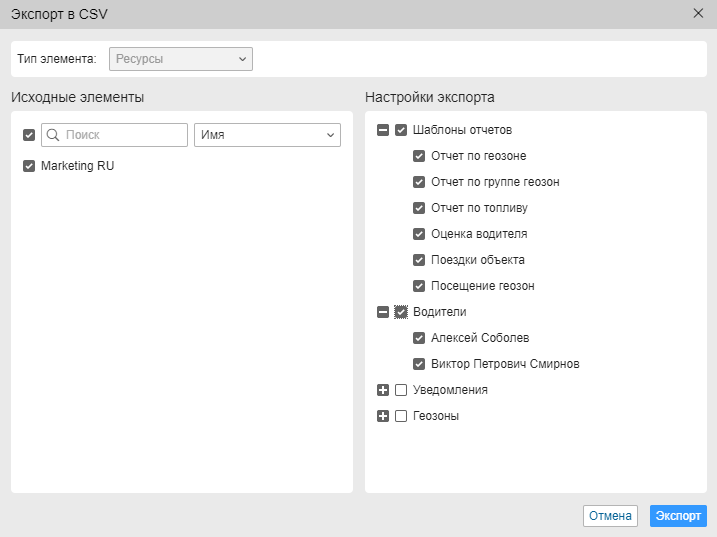Enable the Уведомления checkbox
The image size is (717, 537).
[401, 390]
